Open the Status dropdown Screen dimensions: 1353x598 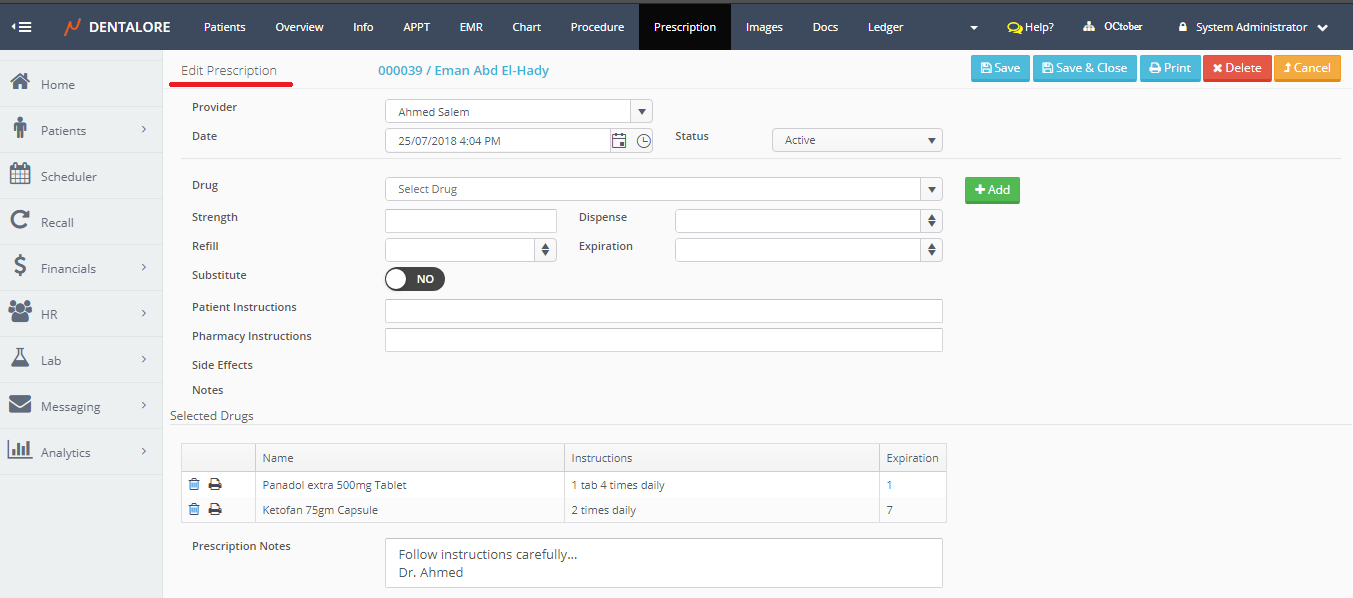(857, 141)
